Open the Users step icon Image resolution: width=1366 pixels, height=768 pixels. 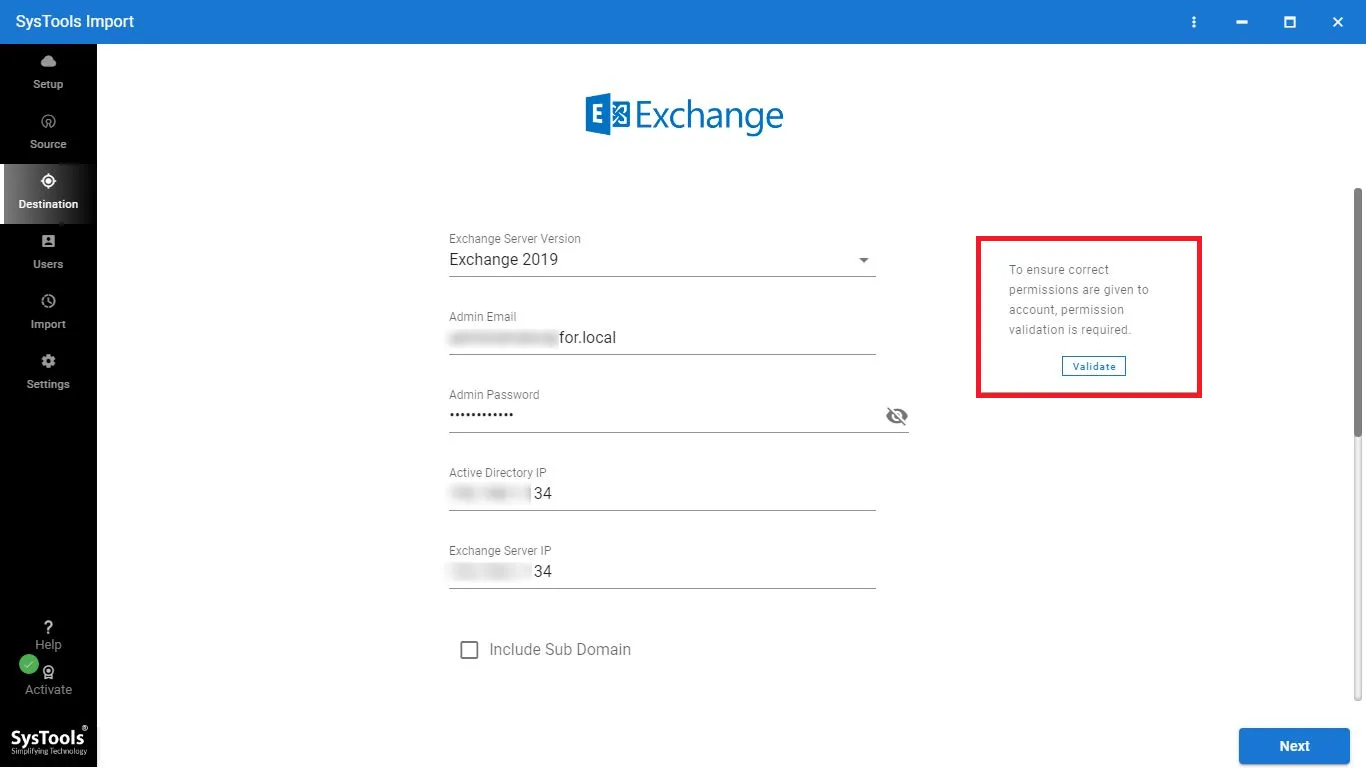coord(48,242)
